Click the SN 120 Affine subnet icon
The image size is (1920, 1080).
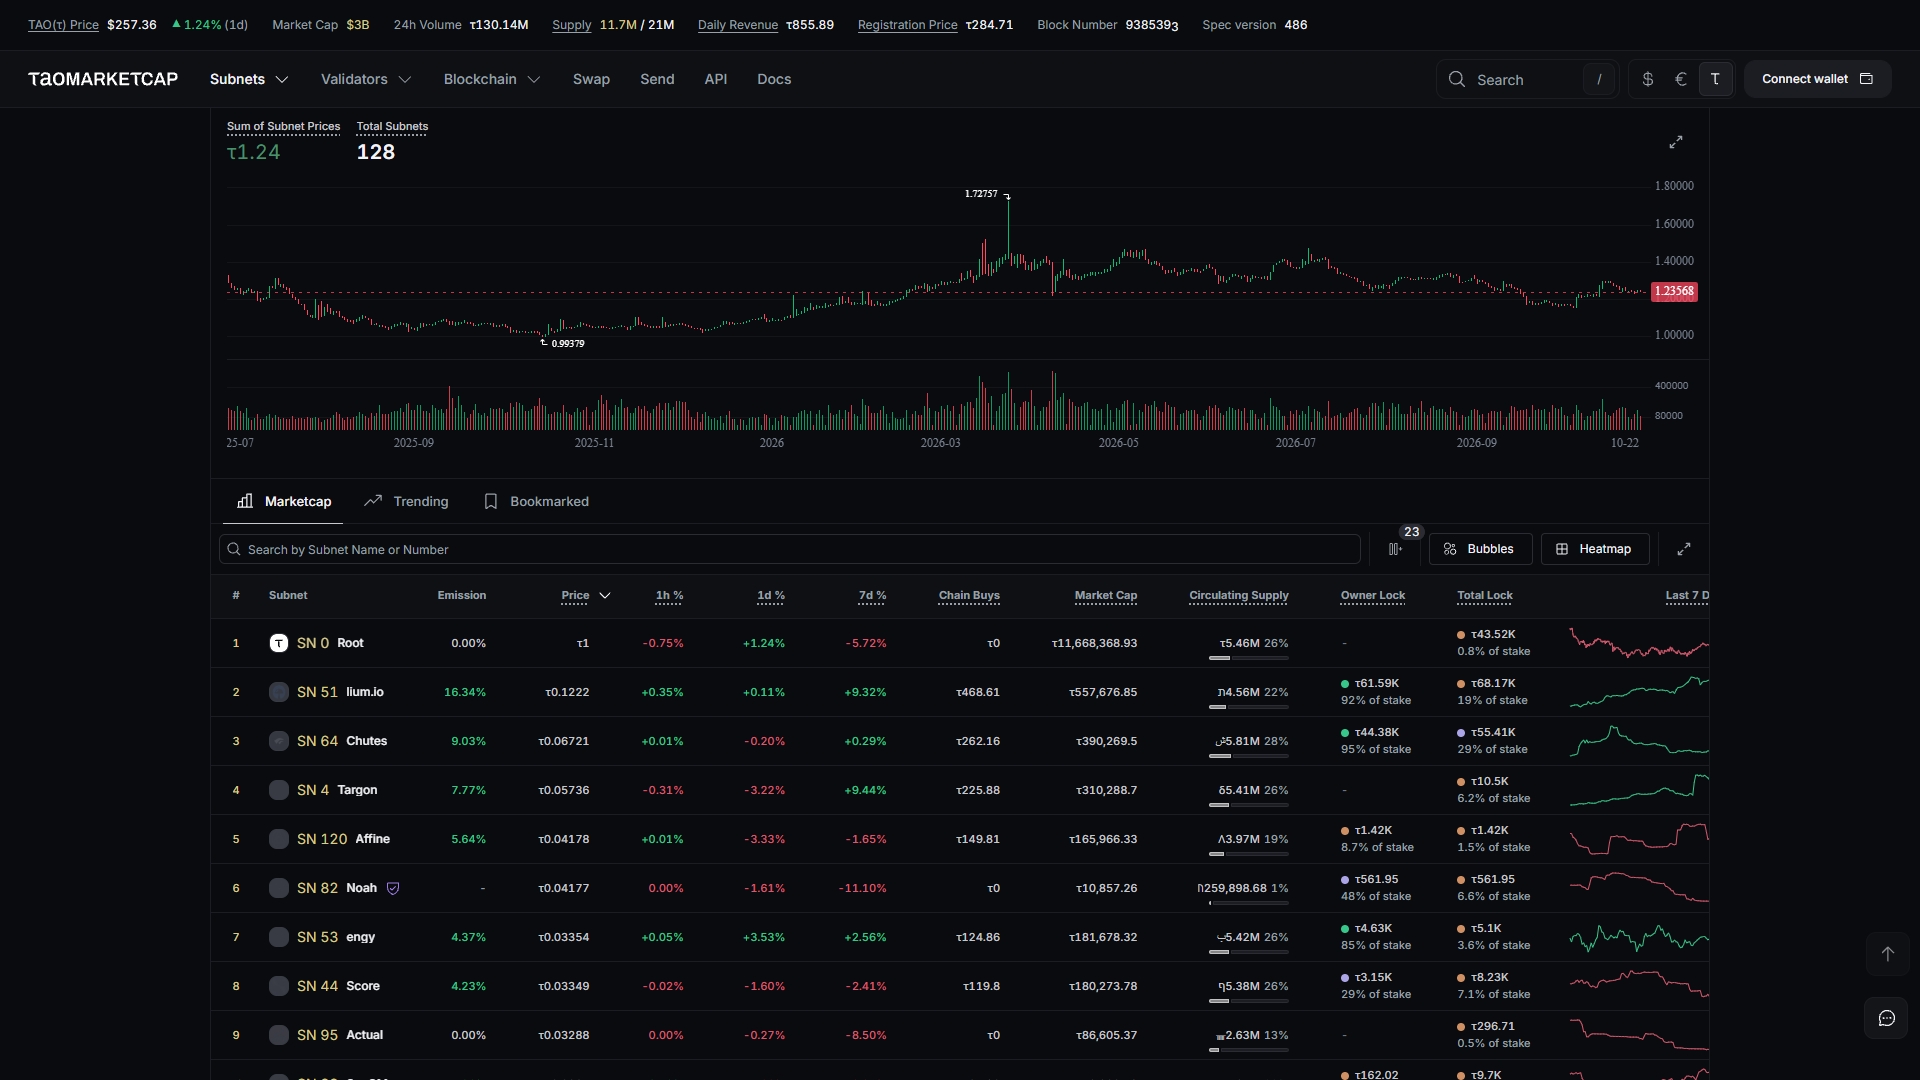279,839
